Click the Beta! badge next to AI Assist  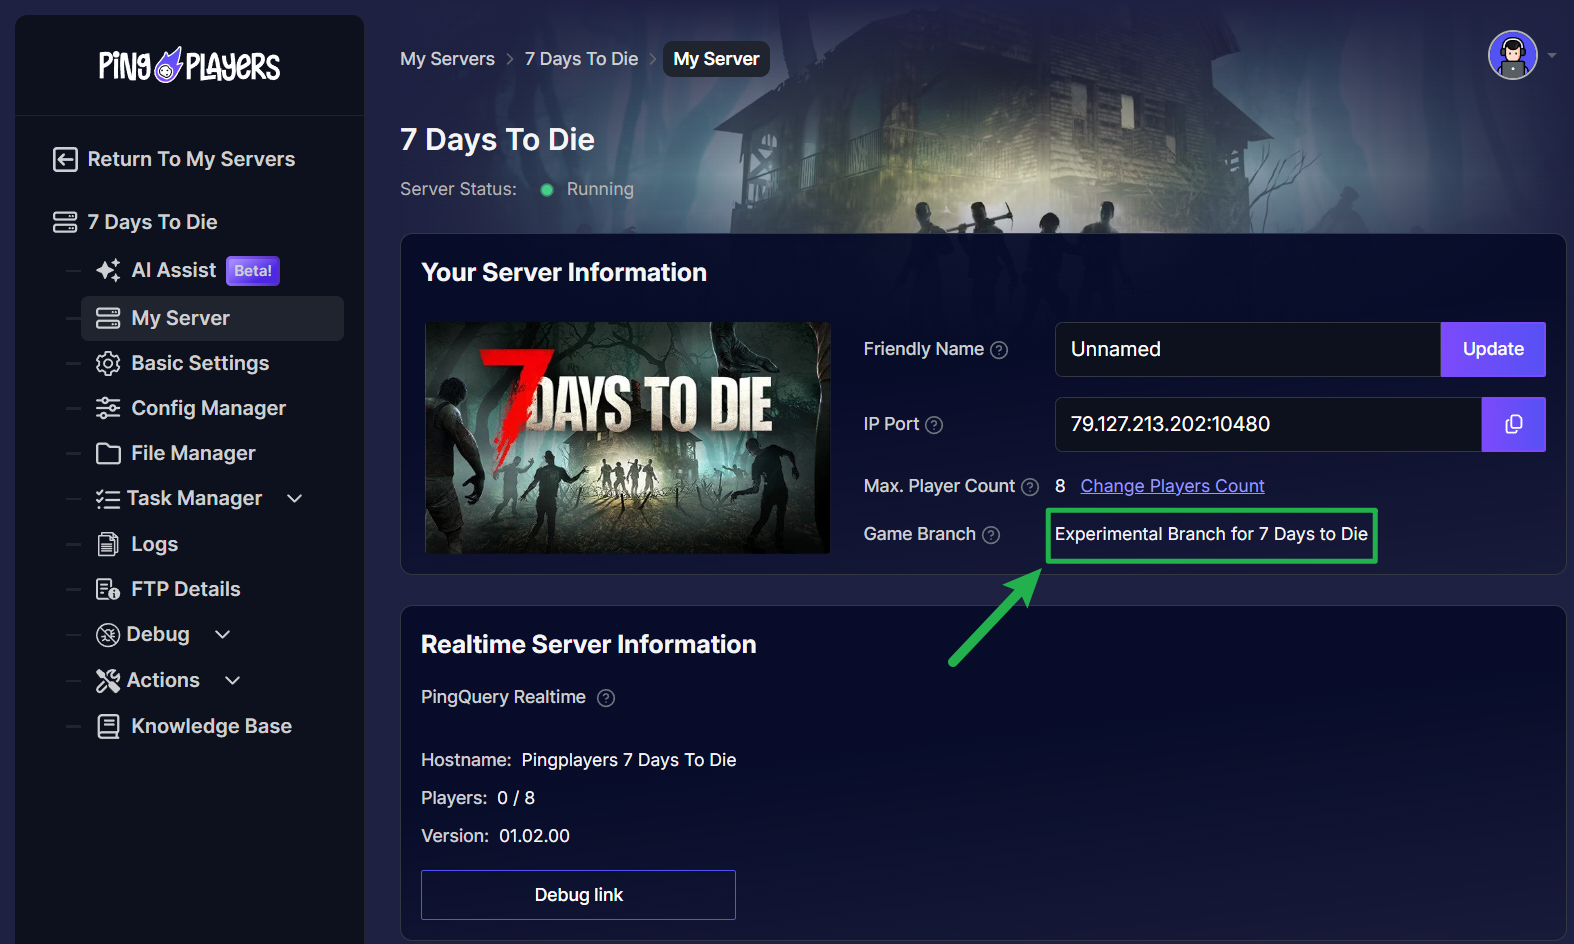coord(253,271)
